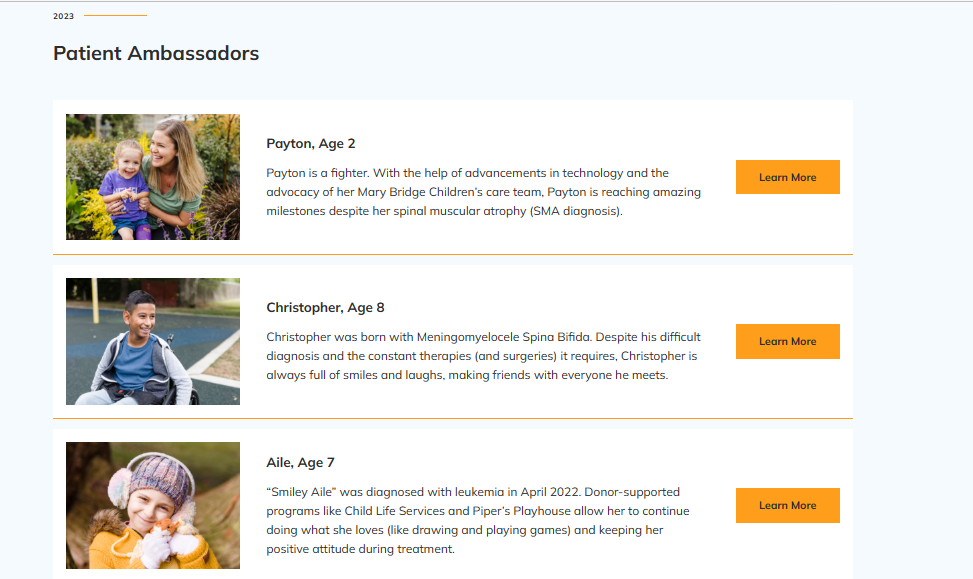View the photo of Aile wearing earmuffs
This screenshot has height=579, width=973.
(x=153, y=505)
